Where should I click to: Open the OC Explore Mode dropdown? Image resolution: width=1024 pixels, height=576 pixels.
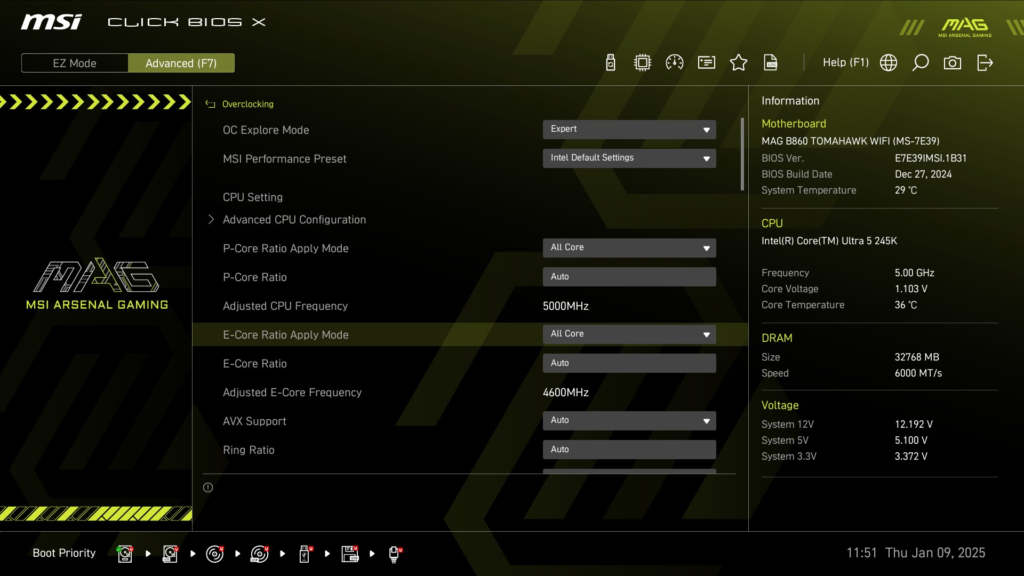pyautogui.click(x=629, y=129)
